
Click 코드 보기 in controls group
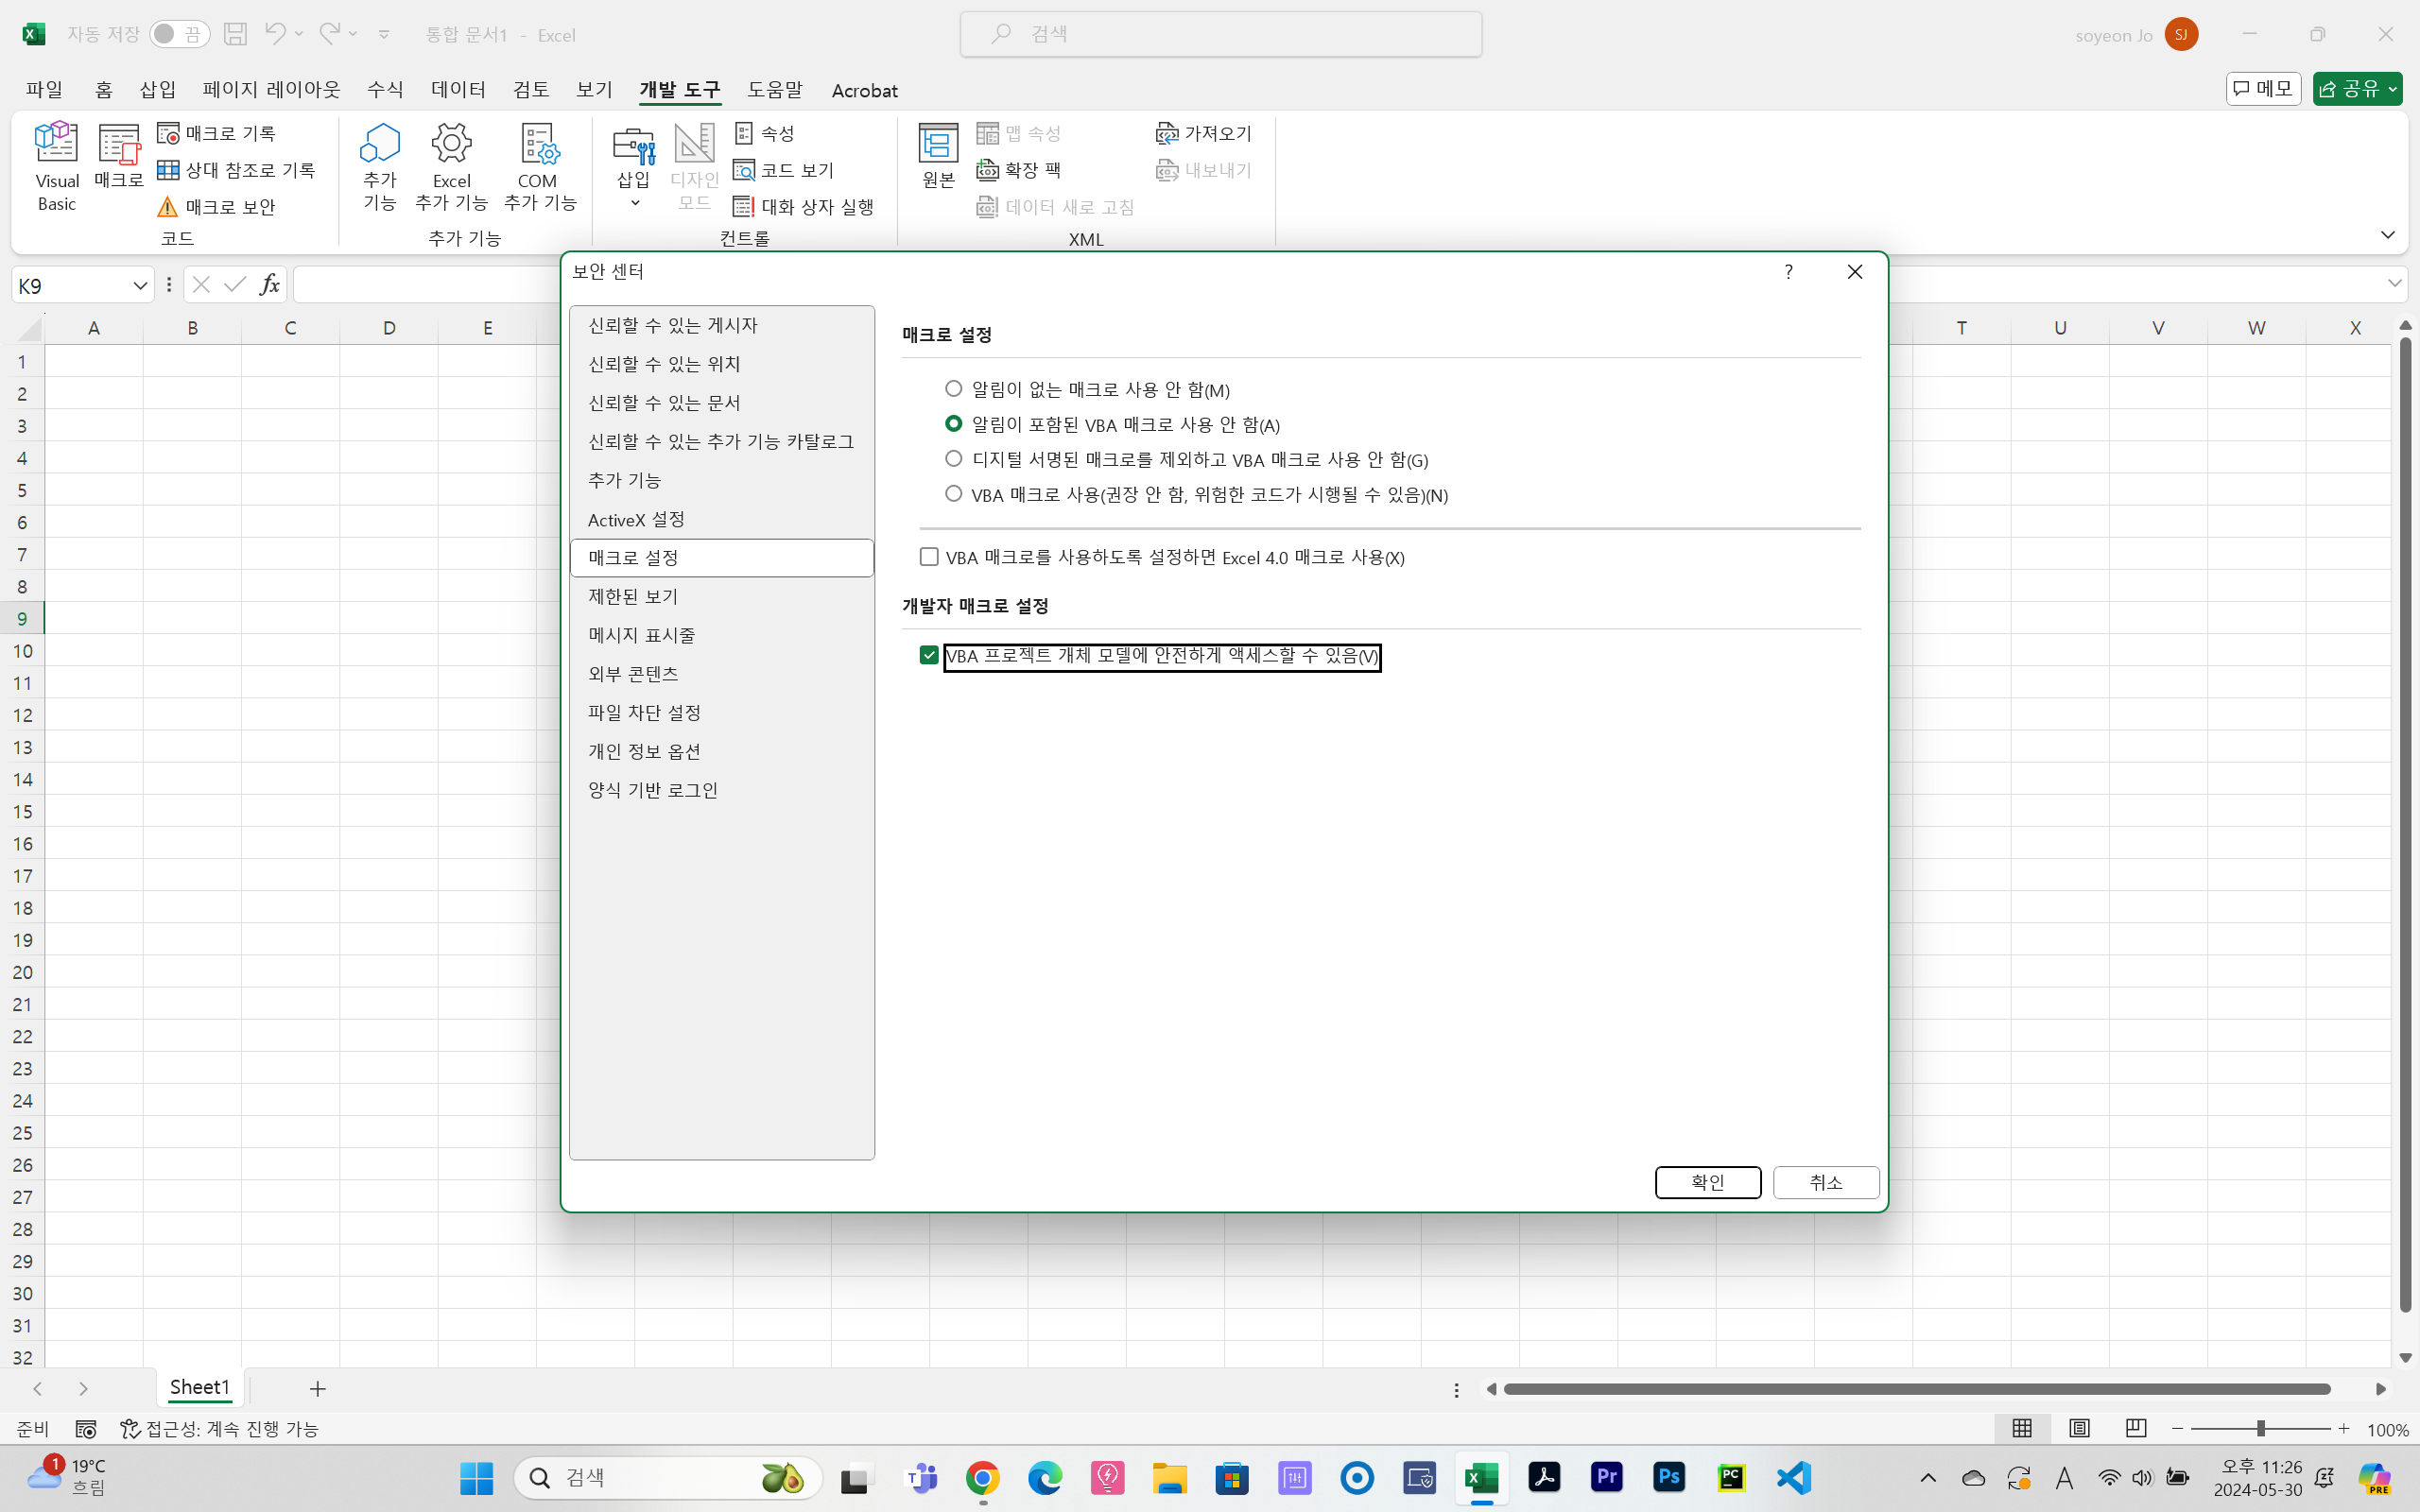(784, 170)
